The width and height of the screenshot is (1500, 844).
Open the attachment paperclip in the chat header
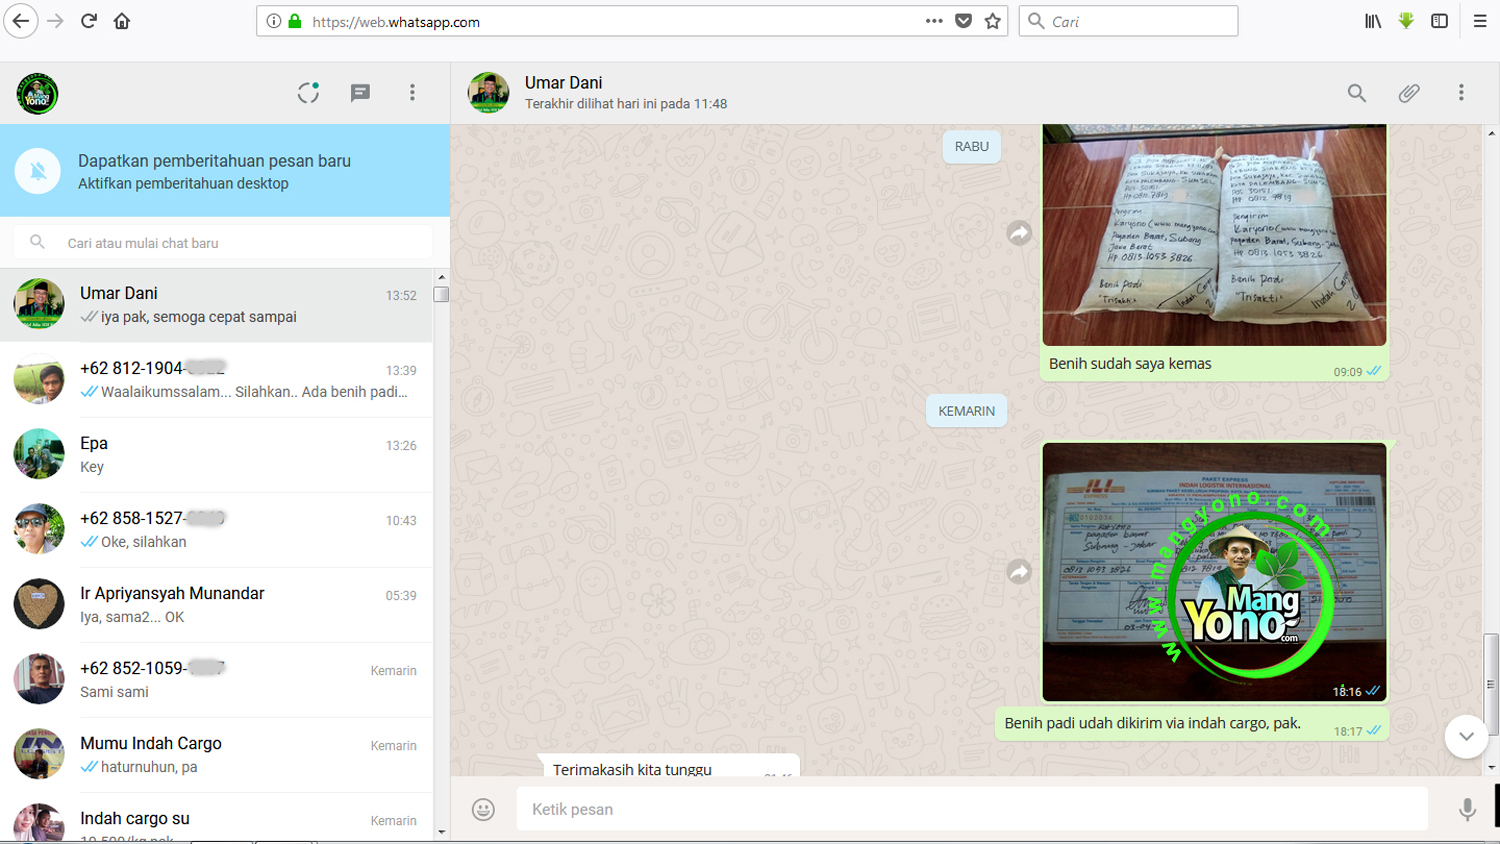pos(1409,92)
